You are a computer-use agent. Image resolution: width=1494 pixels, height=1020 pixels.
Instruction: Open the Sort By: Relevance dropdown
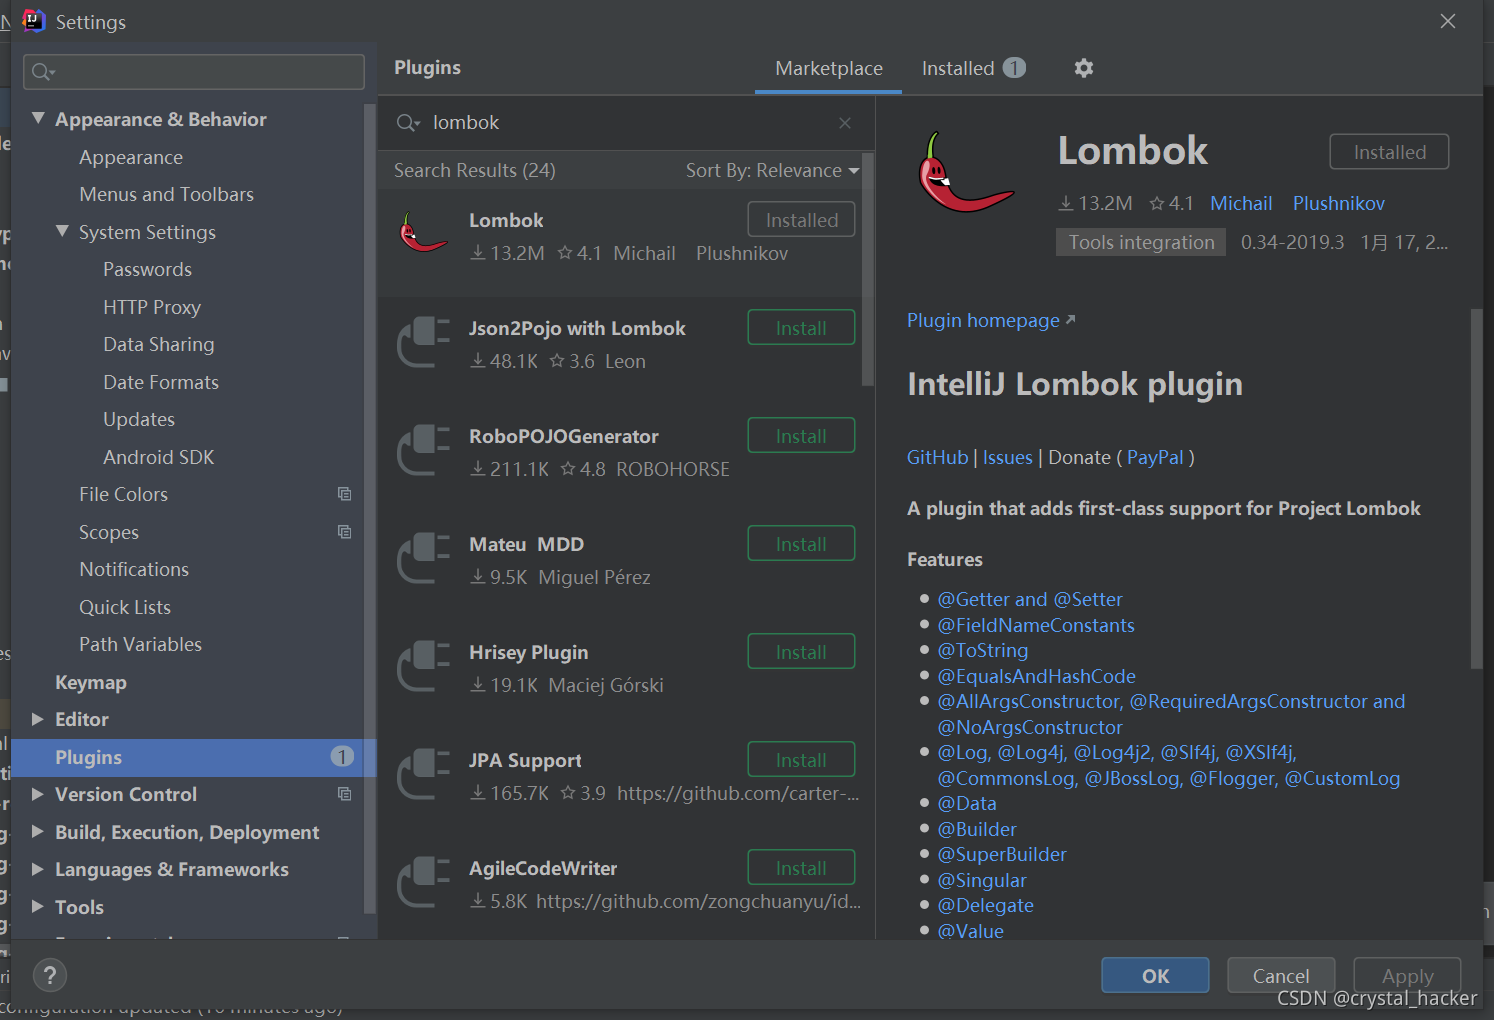pyautogui.click(x=772, y=171)
